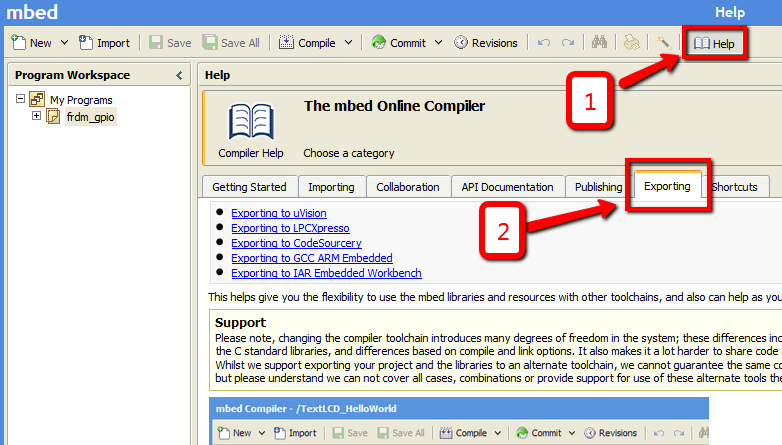Image resolution: width=782 pixels, height=445 pixels.
Task: Open the Exporting to uVision link
Action: (279, 213)
